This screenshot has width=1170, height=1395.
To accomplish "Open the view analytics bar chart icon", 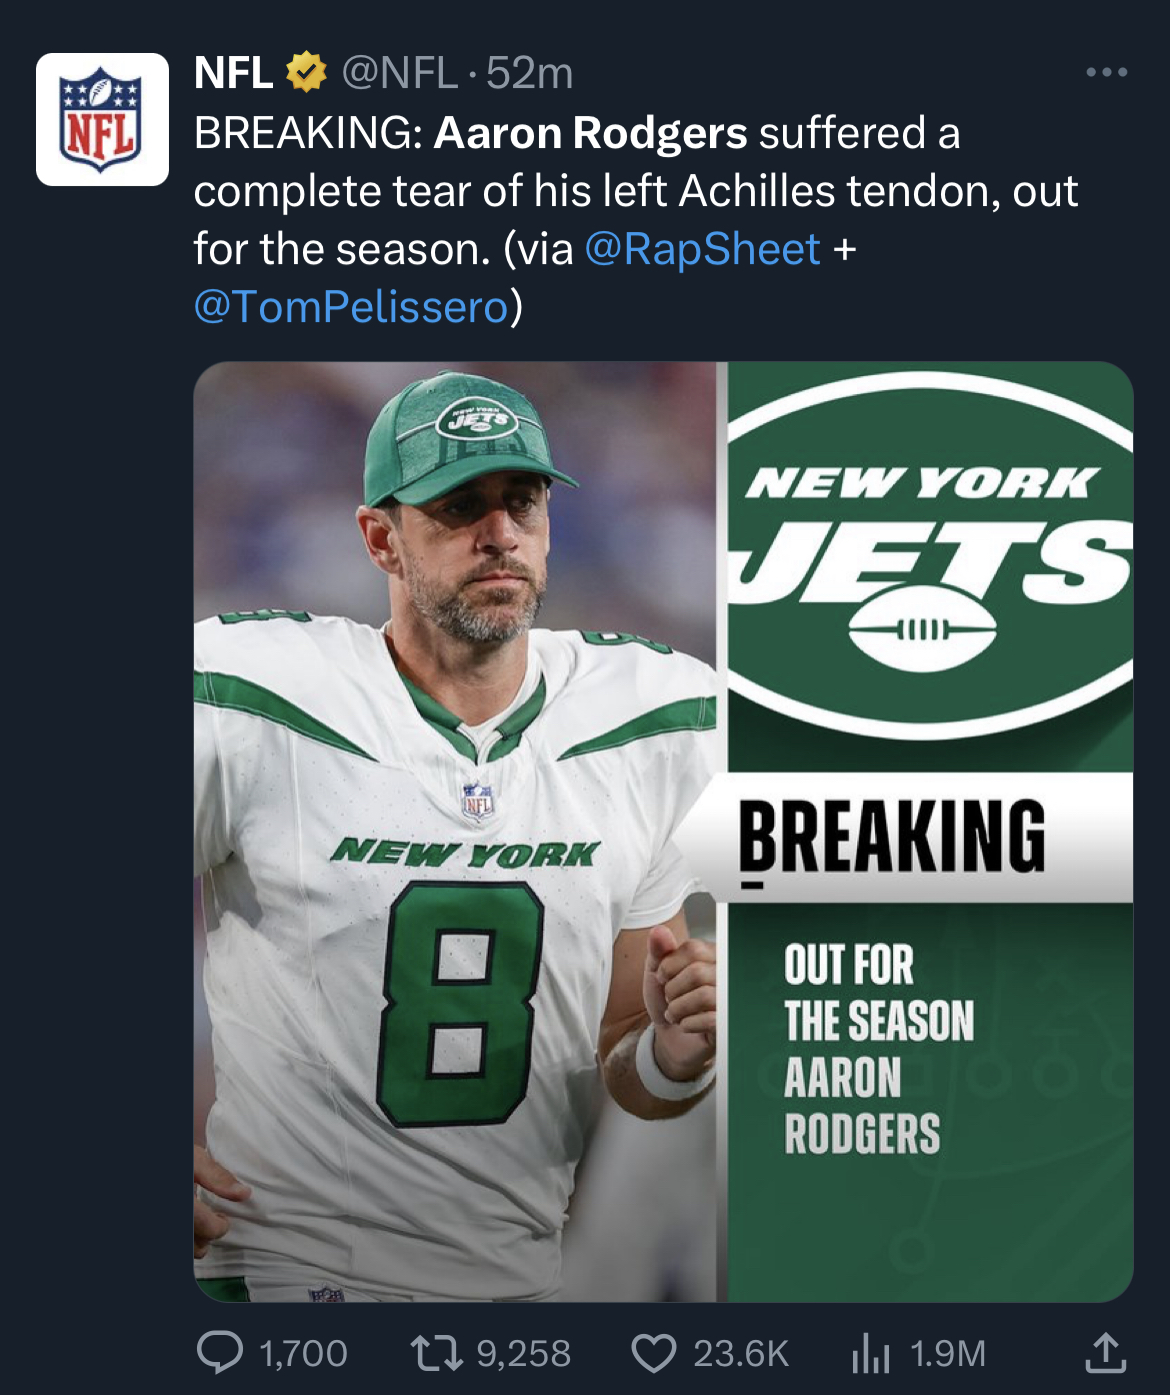I will point(871,1353).
